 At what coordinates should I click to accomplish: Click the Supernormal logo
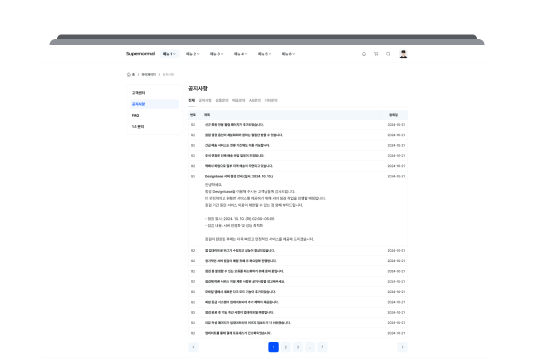point(140,54)
